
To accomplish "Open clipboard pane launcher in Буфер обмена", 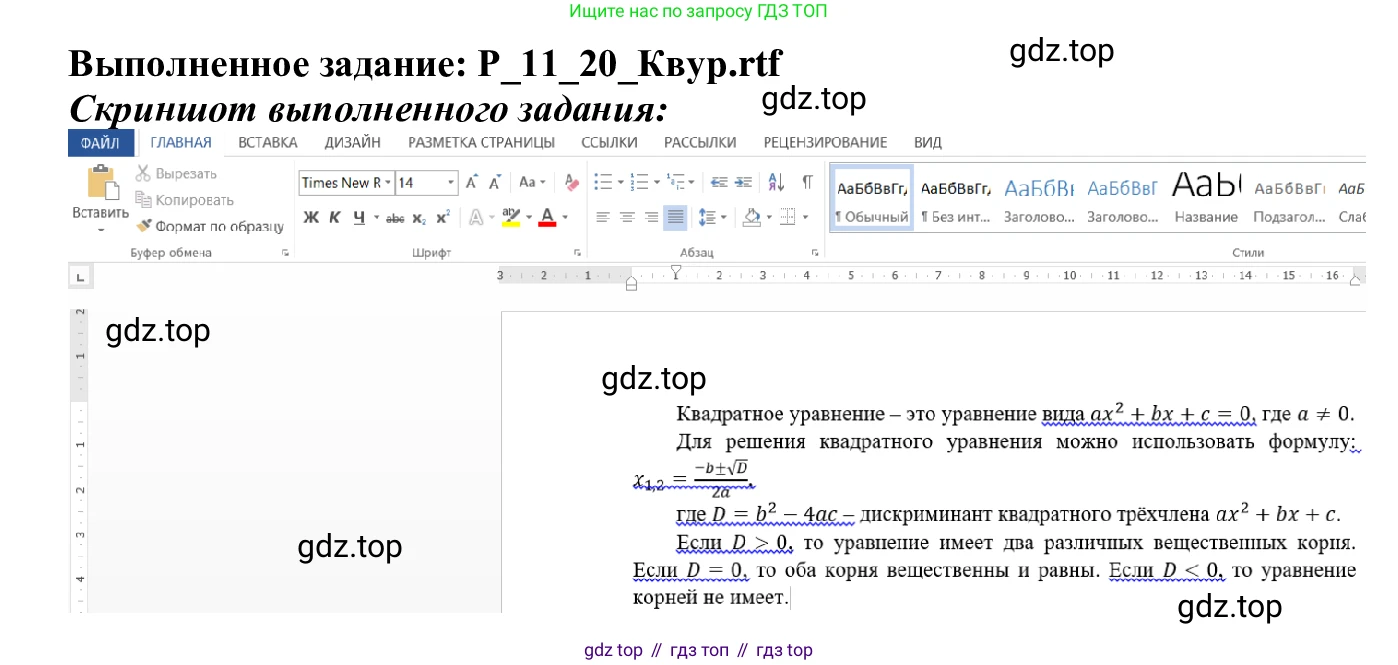I will coord(286,253).
